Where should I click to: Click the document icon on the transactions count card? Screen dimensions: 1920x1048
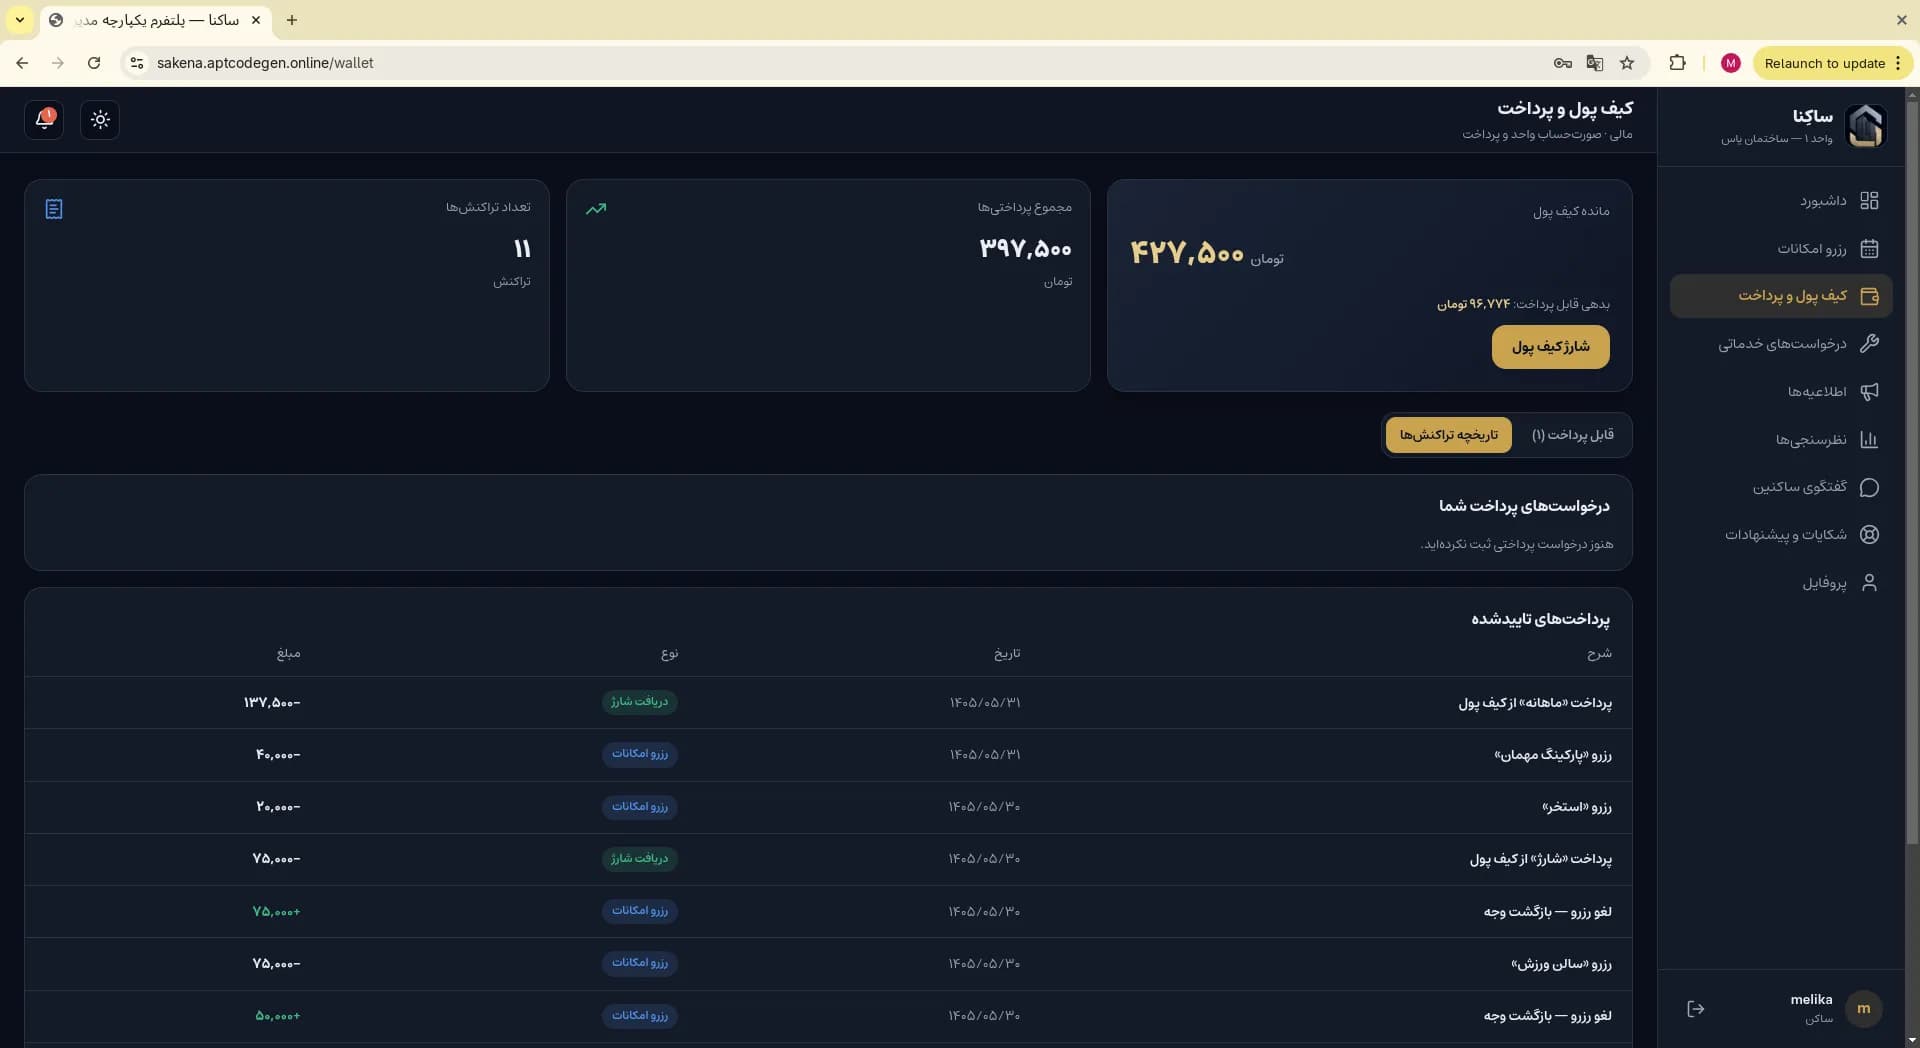54,209
